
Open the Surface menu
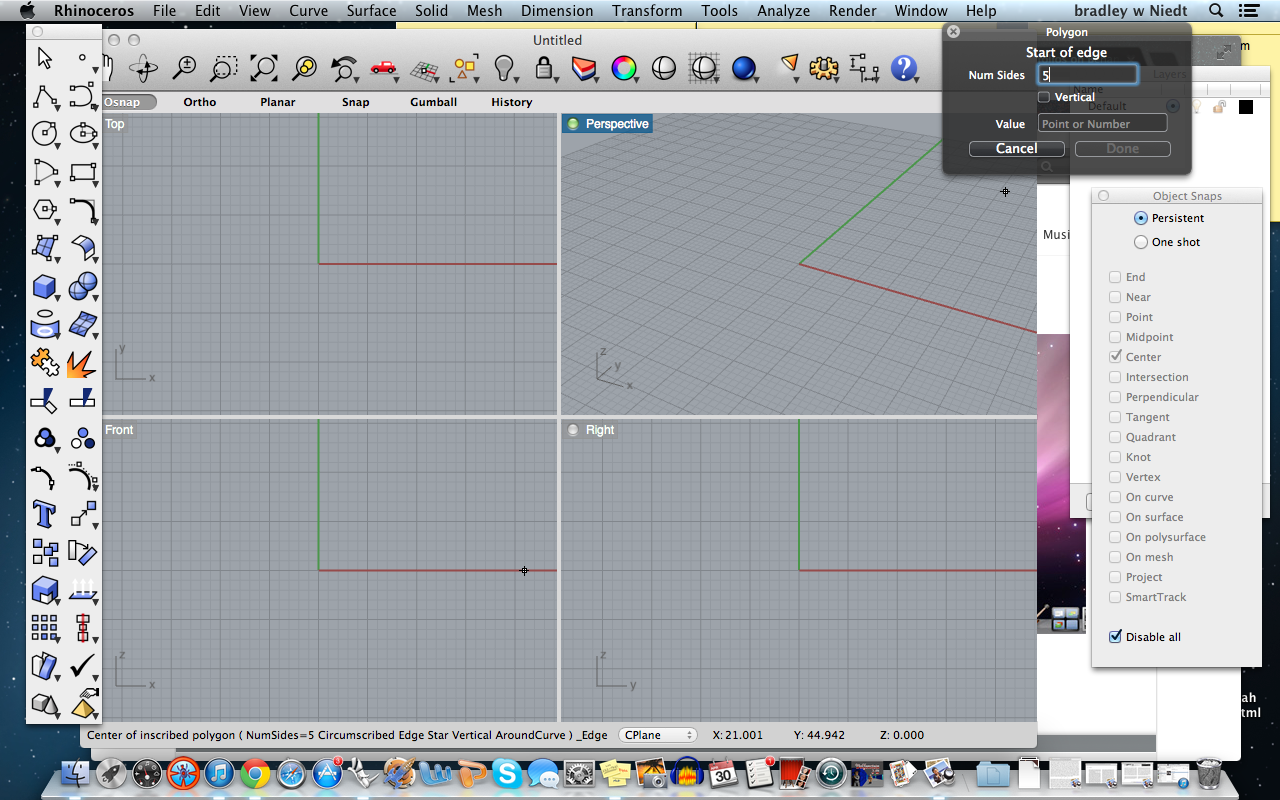[x=371, y=11]
